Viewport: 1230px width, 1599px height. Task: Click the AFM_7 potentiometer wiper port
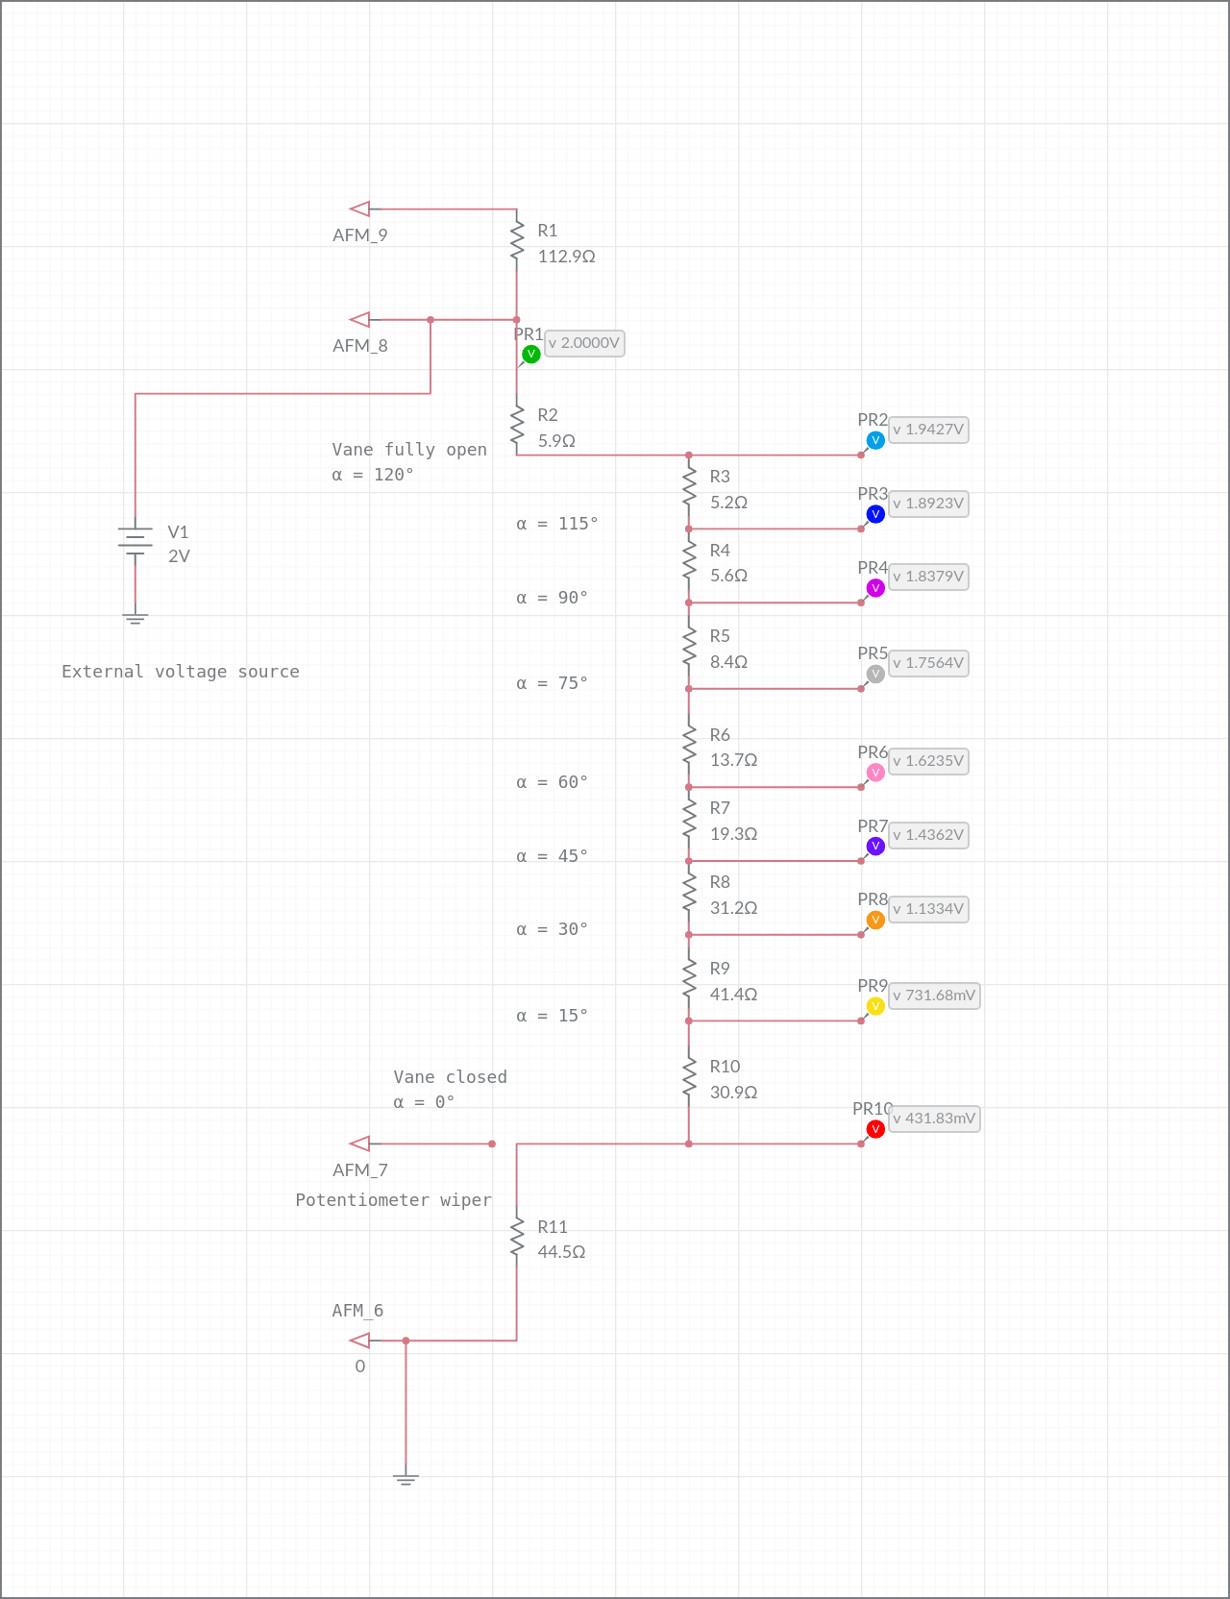[x=360, y=1143]
